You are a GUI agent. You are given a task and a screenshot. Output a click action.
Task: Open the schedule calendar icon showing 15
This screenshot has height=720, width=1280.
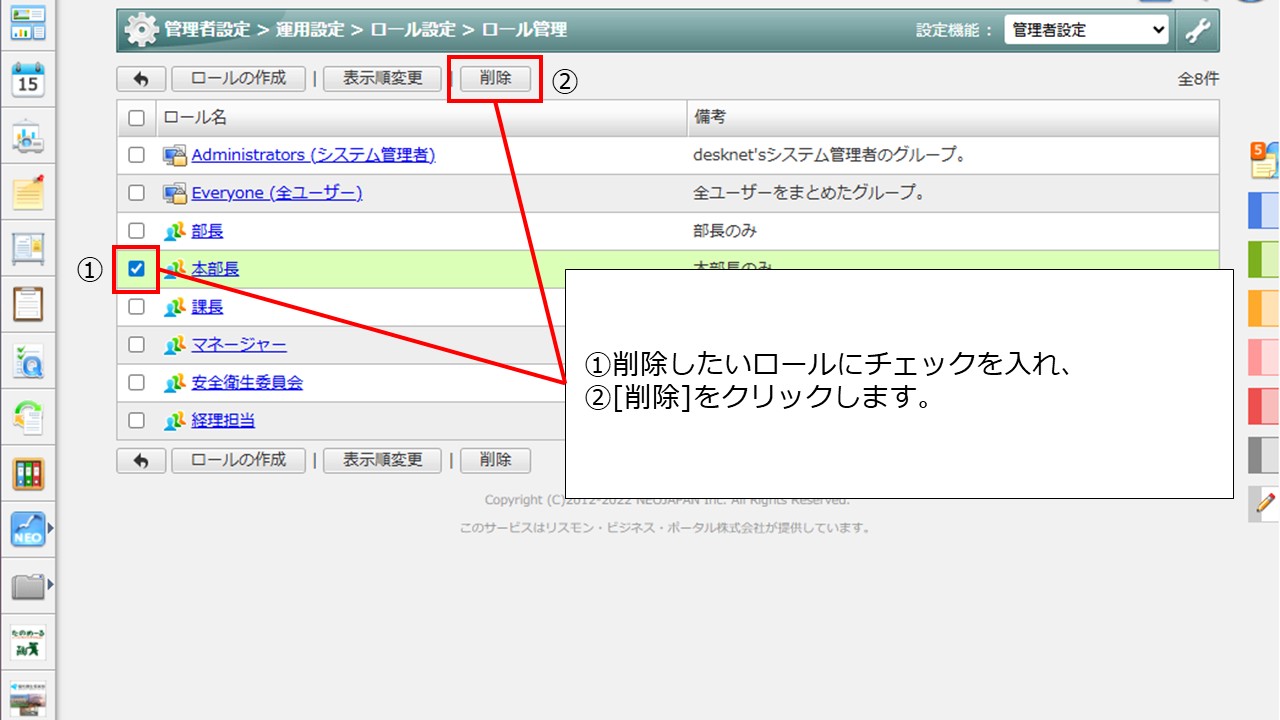click(28, 80)
